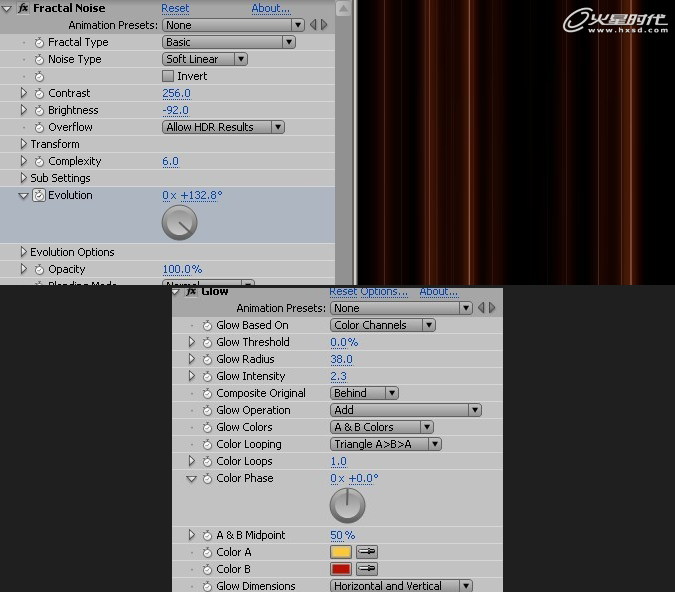Open Composite Original Behind dropdown
This screenshot has height=592, width=675.
(x=364, y=393)
